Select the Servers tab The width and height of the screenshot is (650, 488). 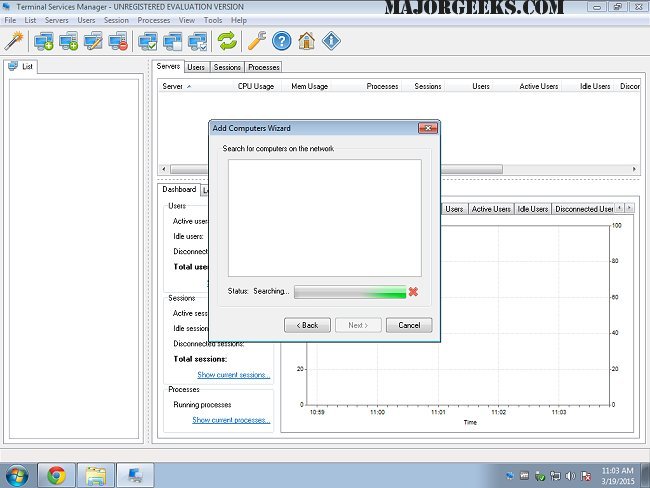tap(168, 66)
